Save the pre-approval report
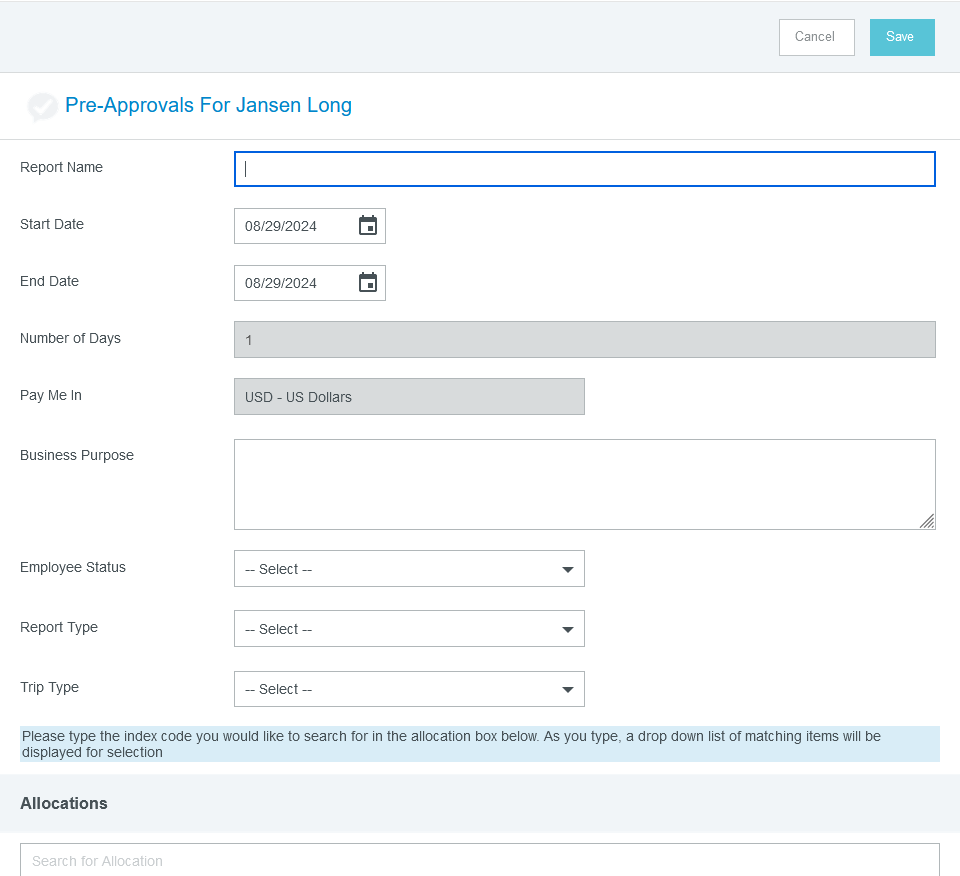 tap(902, 37)
